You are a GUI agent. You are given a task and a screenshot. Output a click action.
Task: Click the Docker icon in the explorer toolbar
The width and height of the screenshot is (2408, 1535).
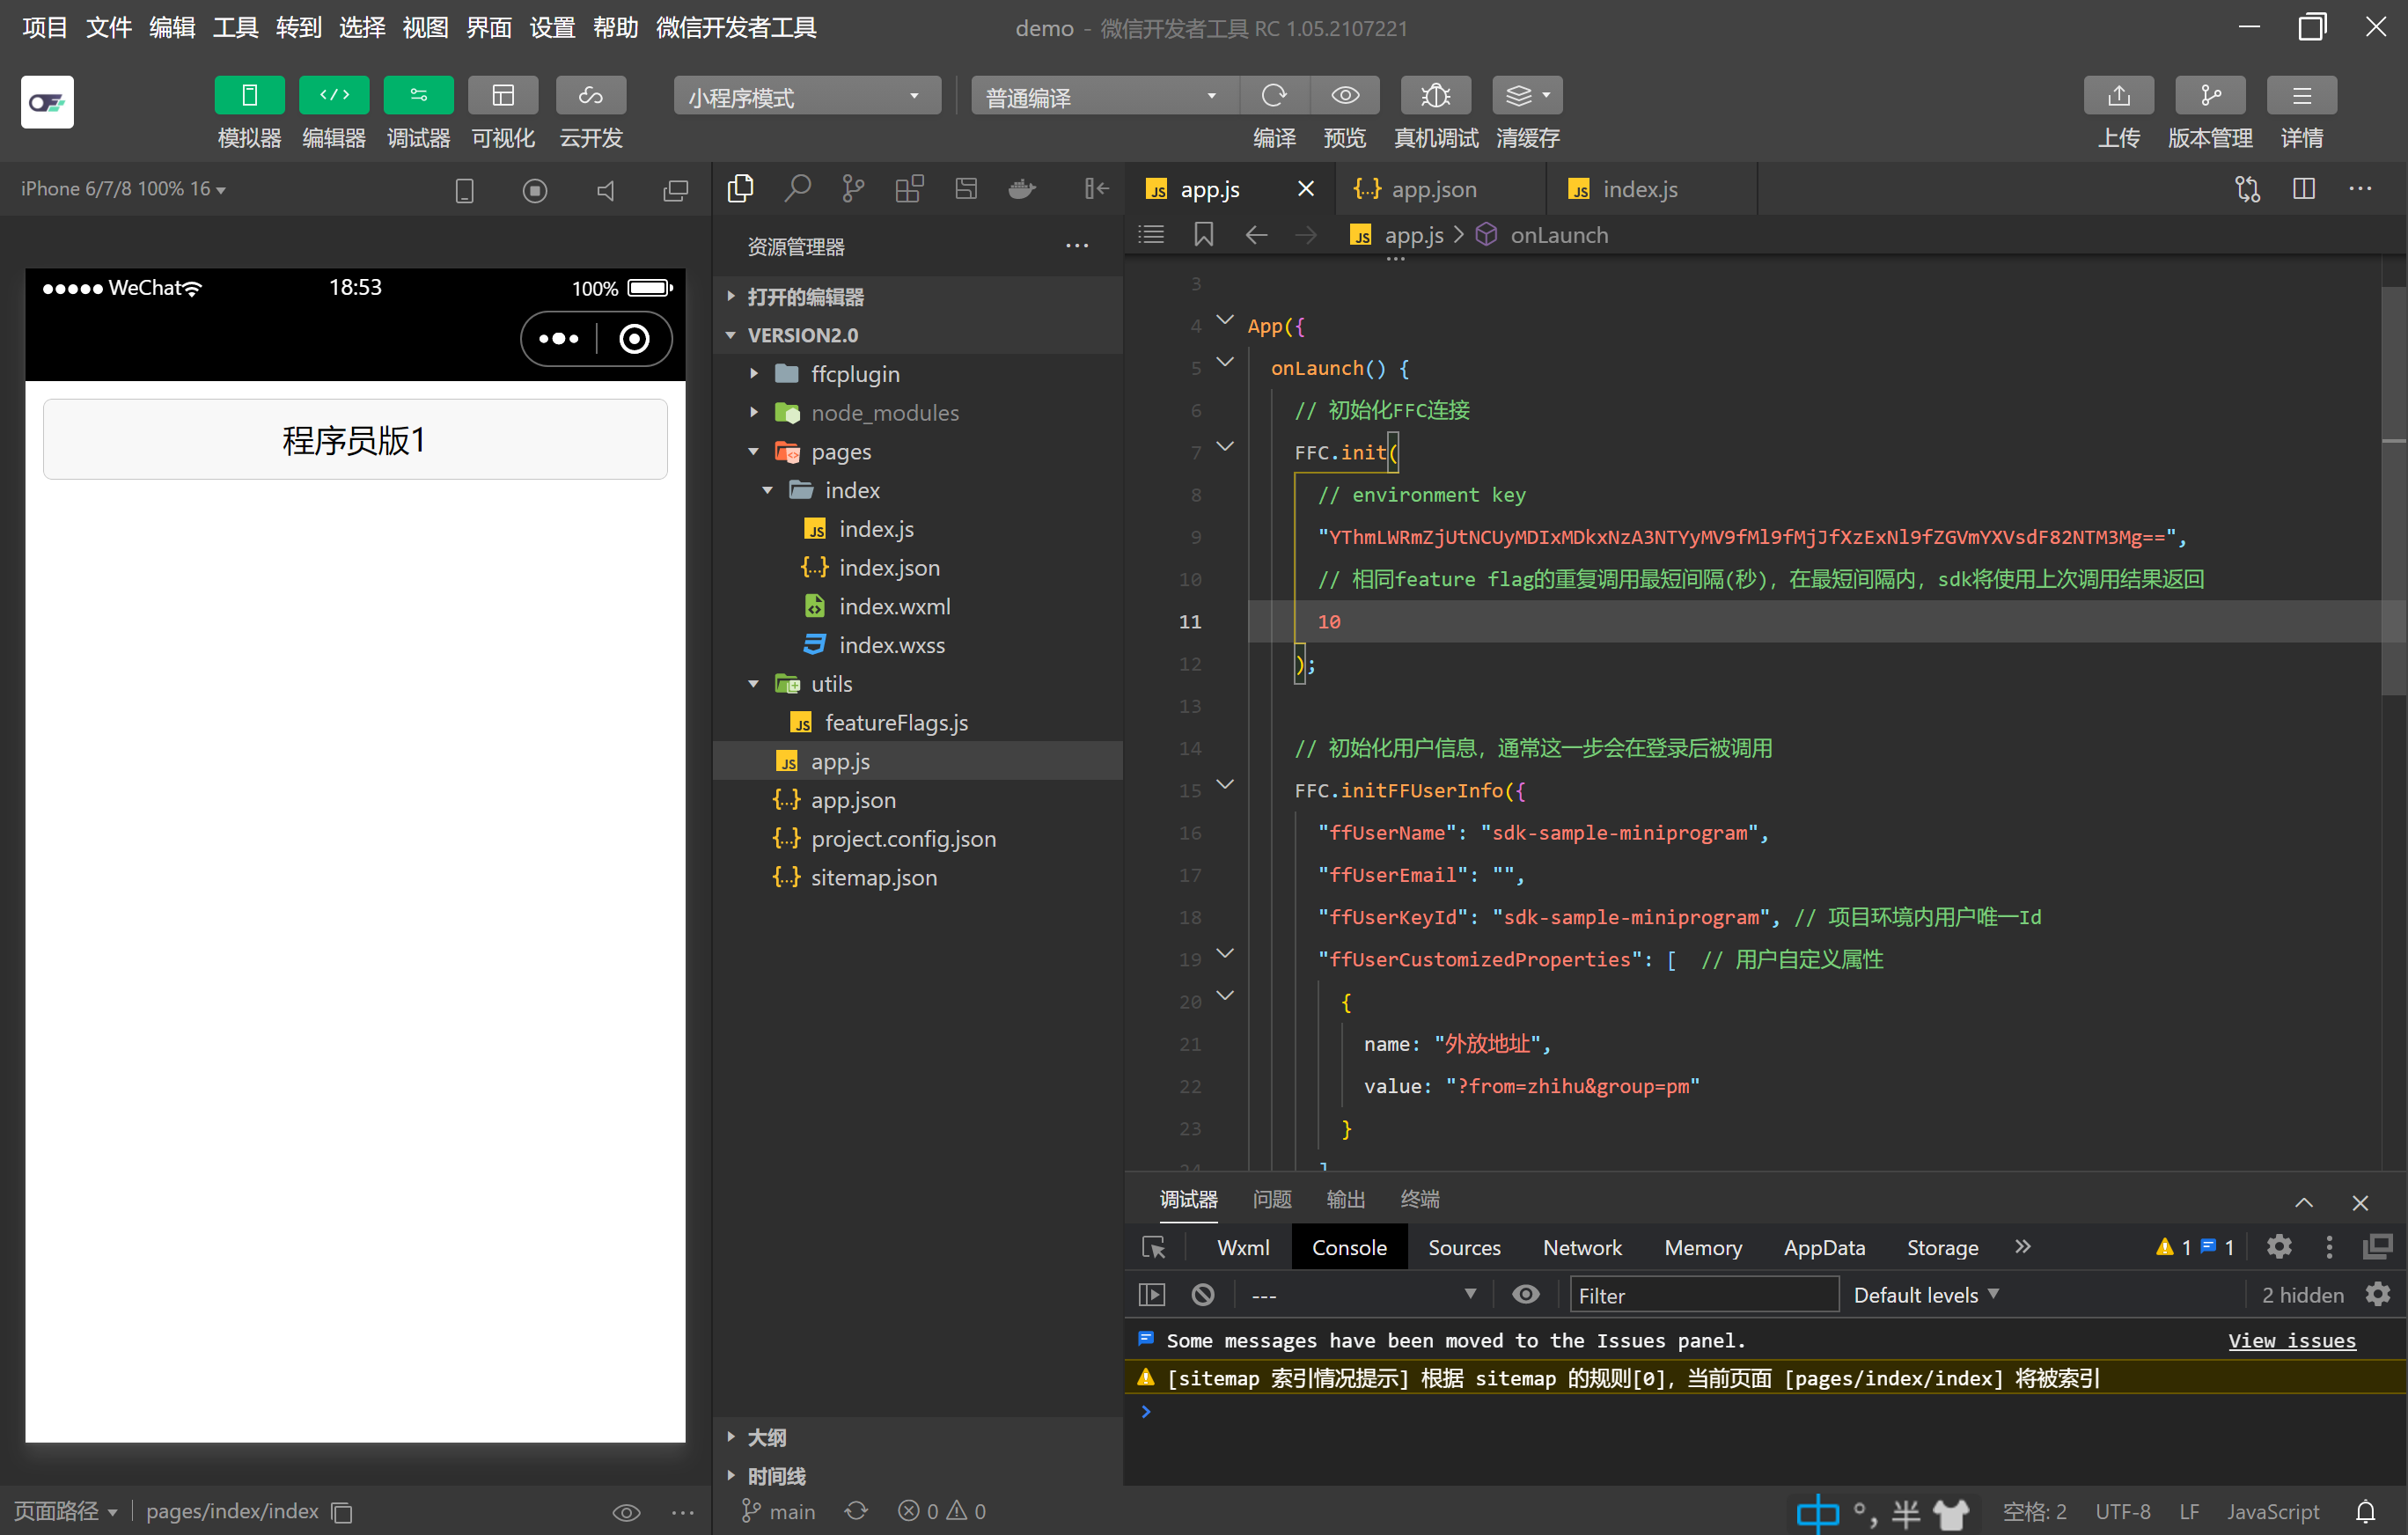[x=1021, y=188]
